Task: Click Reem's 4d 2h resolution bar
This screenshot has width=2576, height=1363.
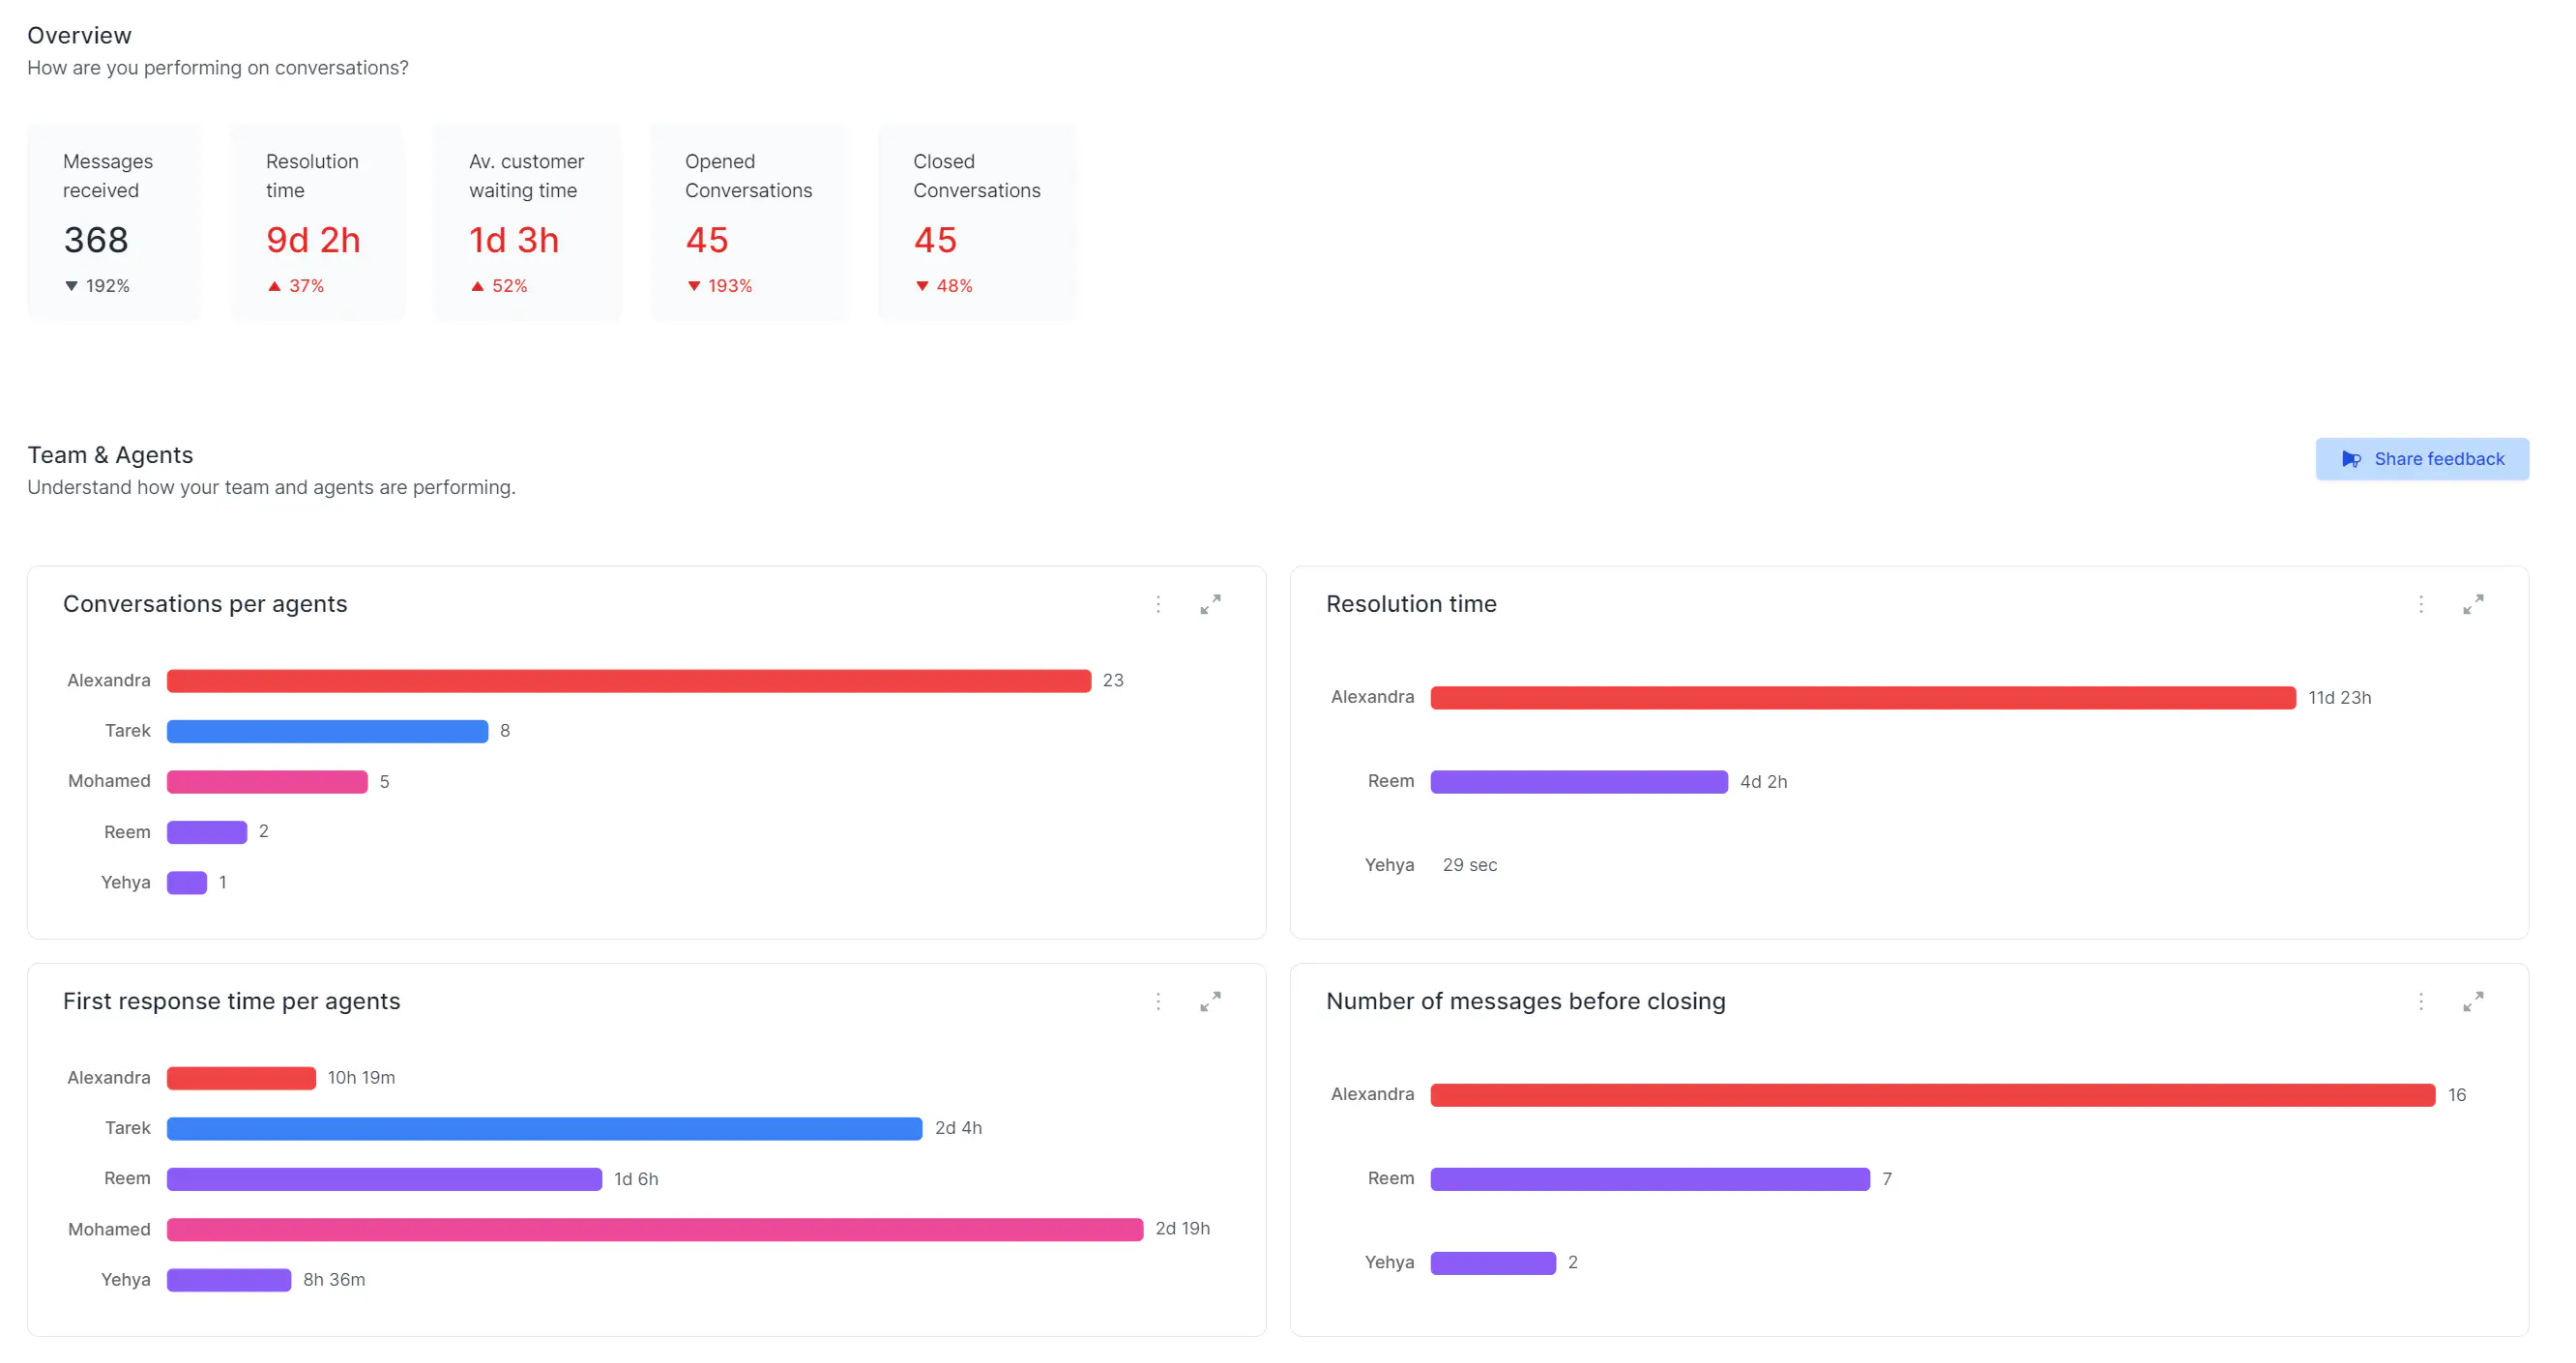Action: click(1579, 782)
